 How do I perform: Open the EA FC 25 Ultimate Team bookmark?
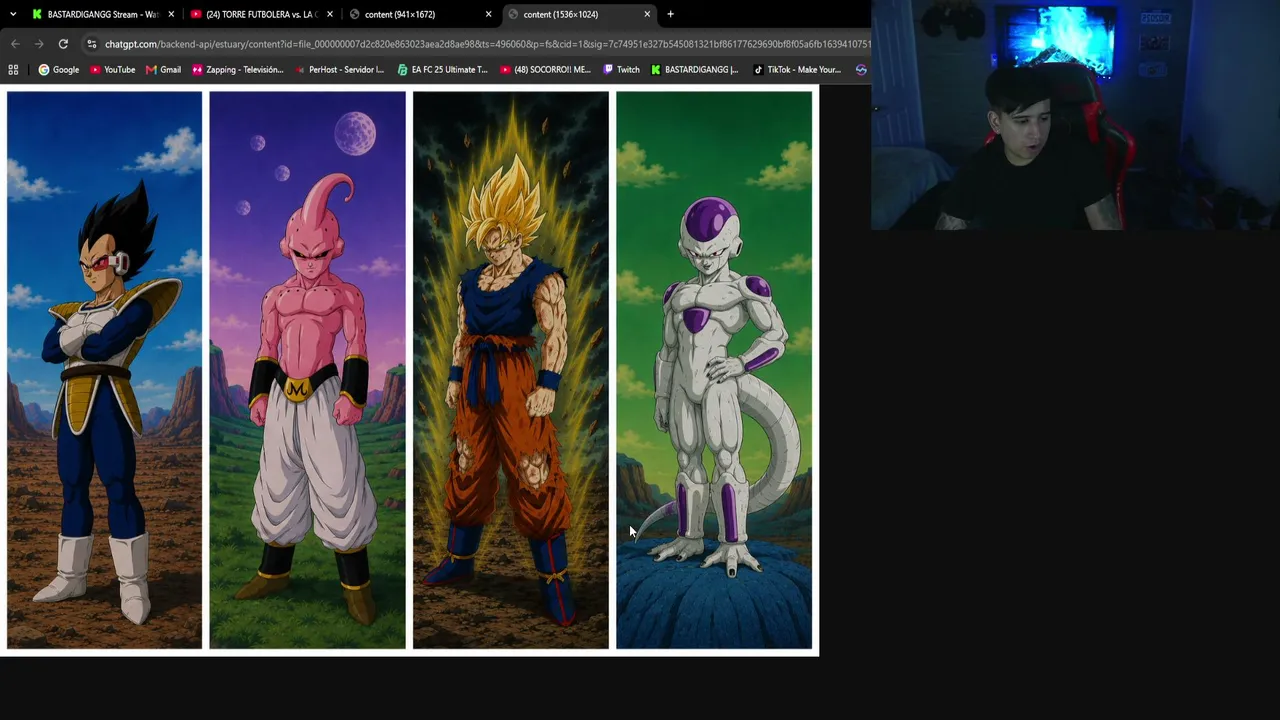[x=442, y=70]
